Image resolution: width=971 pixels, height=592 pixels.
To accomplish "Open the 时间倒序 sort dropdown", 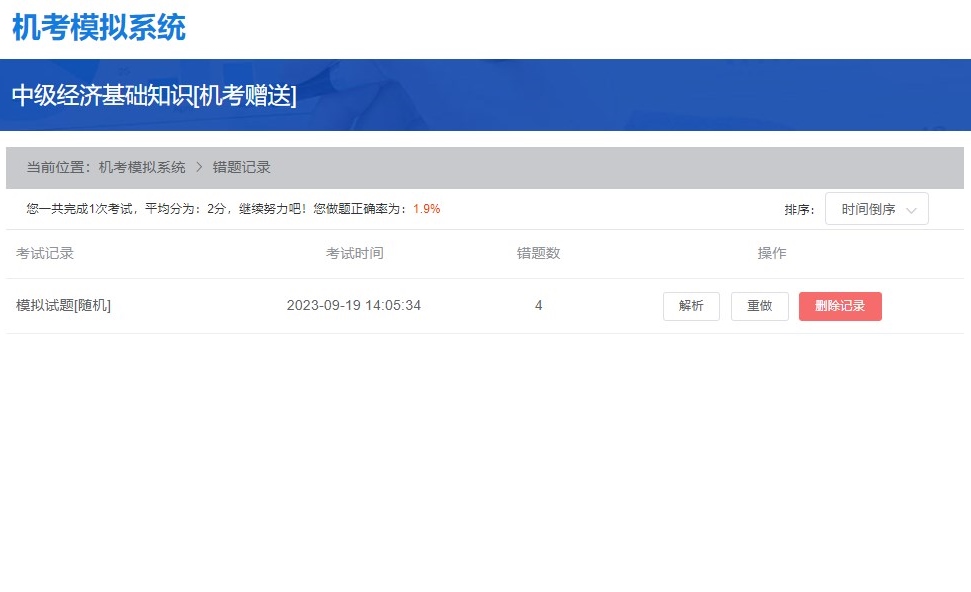I will coord(875,209).
